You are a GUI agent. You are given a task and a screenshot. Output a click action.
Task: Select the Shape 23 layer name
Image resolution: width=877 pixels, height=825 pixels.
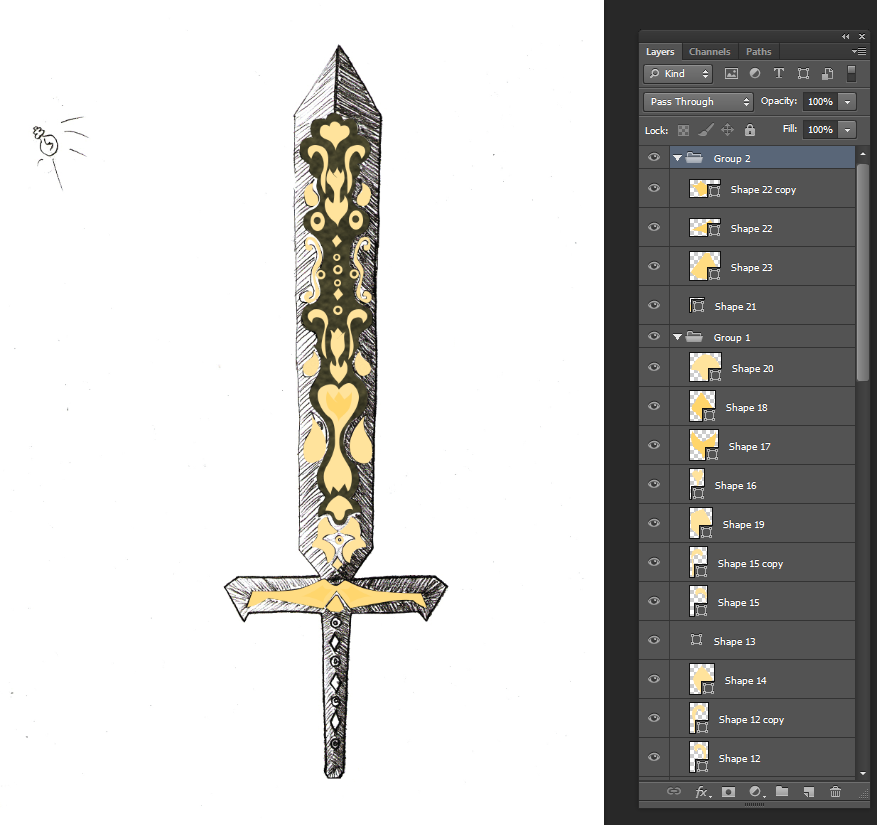pos(751,267)
